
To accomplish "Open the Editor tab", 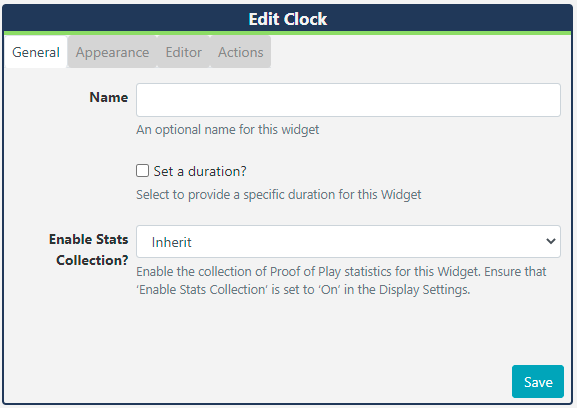I will point(184,52).
